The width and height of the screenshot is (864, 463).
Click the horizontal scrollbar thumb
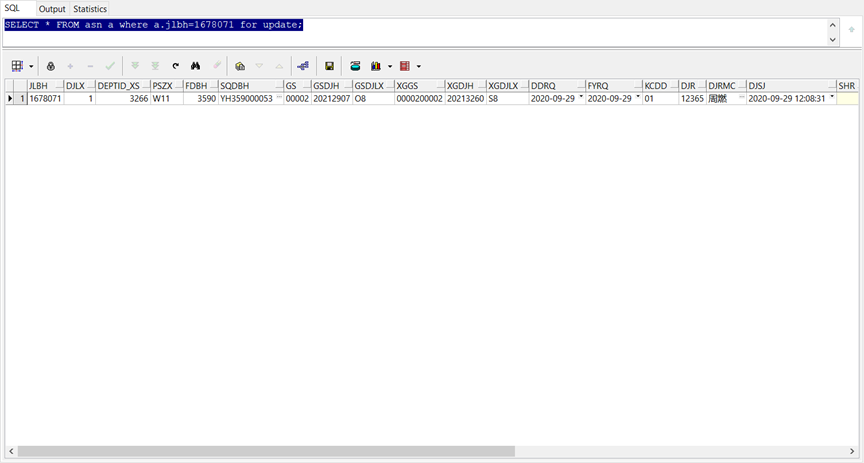pyautogui.click(x=266, y=451)
